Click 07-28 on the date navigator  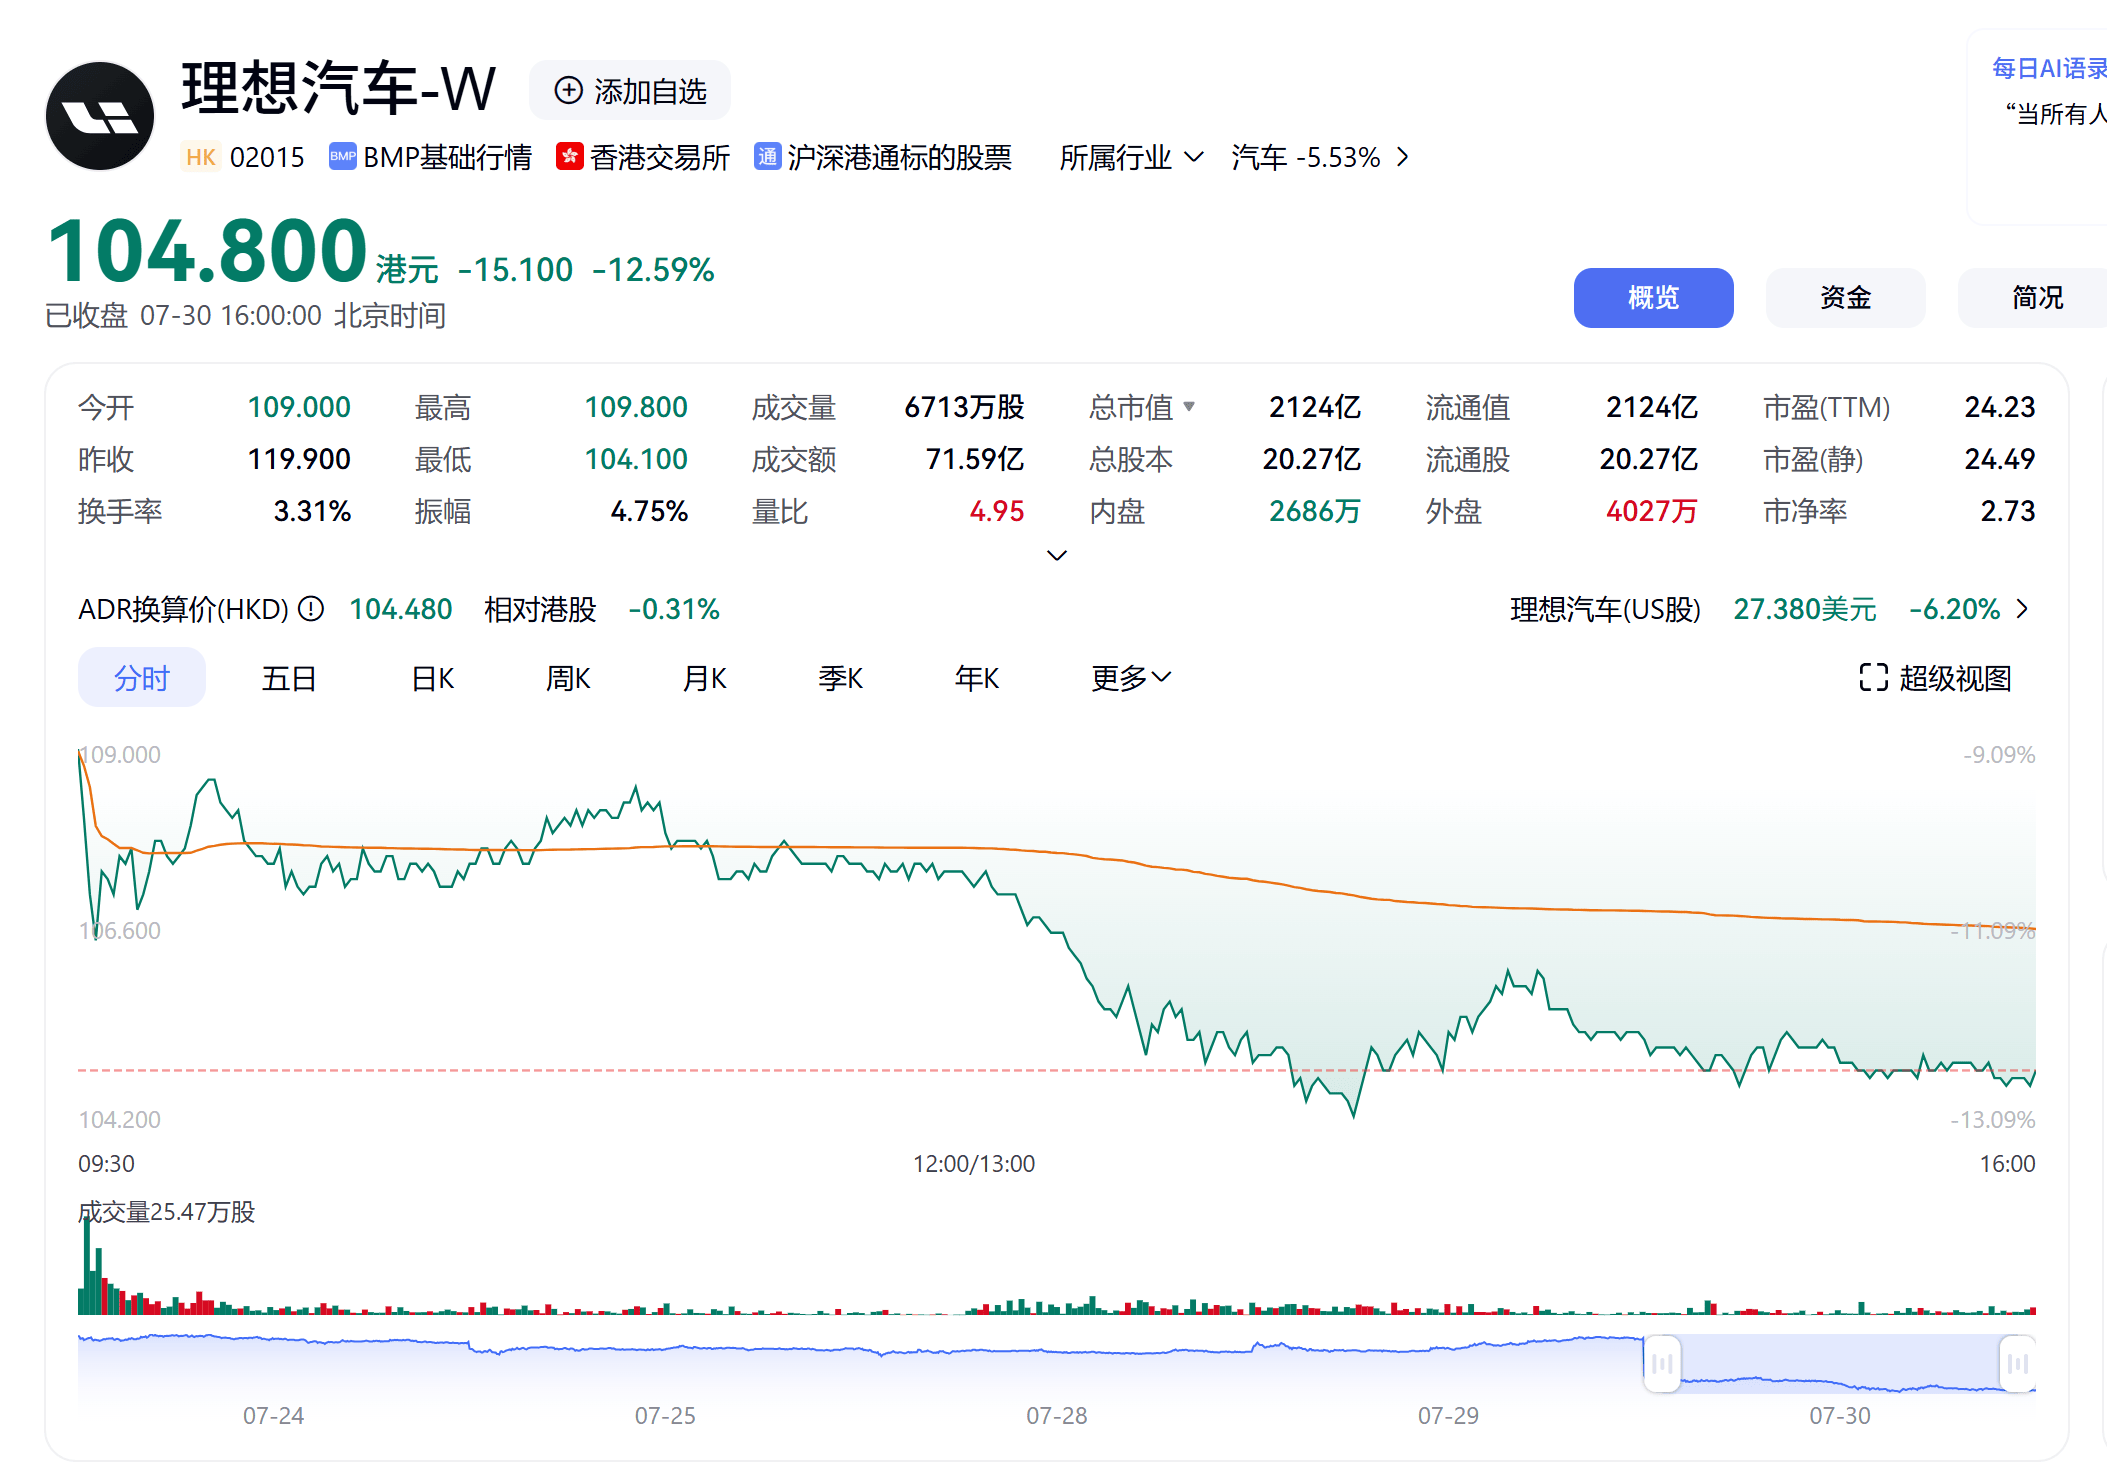(x=1057, y=1415)
